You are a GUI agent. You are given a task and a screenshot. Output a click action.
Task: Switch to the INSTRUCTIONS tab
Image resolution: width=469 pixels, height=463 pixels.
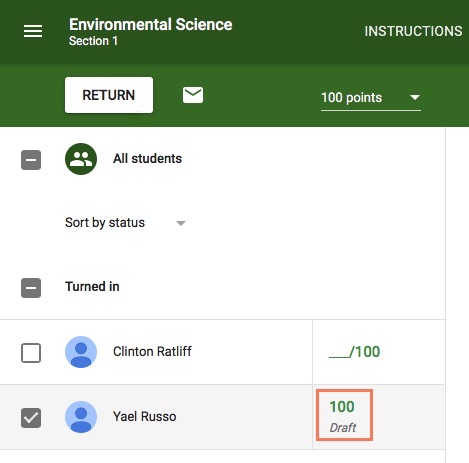413,31
